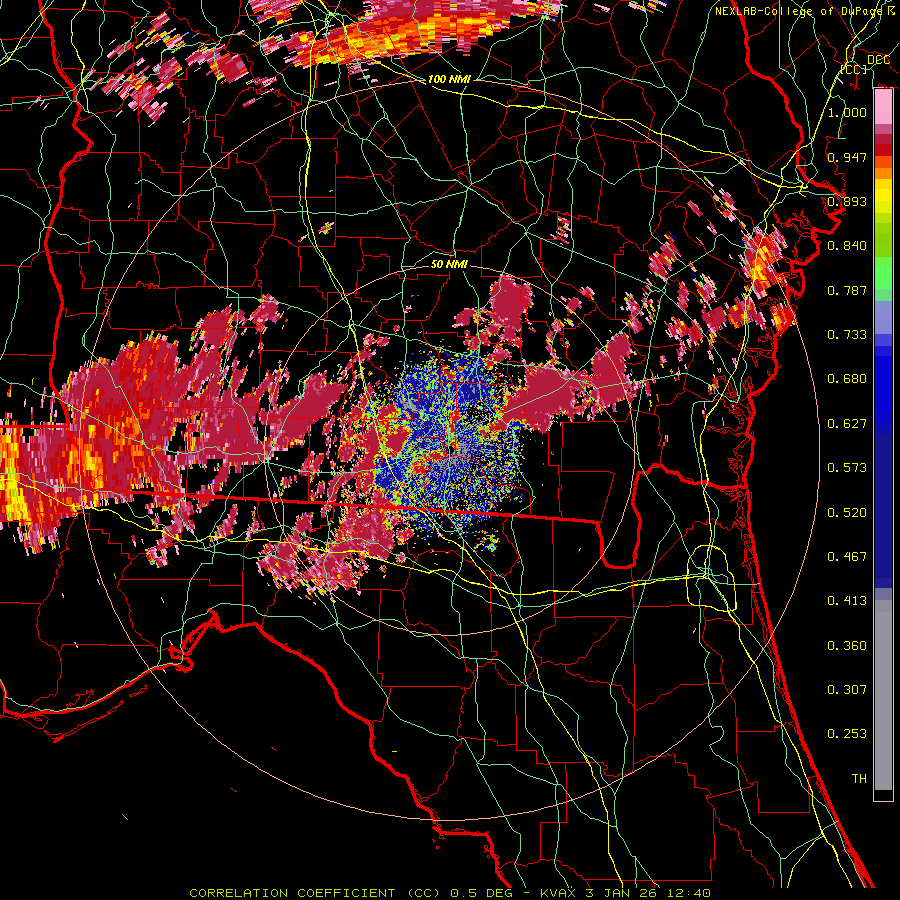
Task: Select the 0.733 scale label
Action: pyautogui.click(x=847, y=335)
